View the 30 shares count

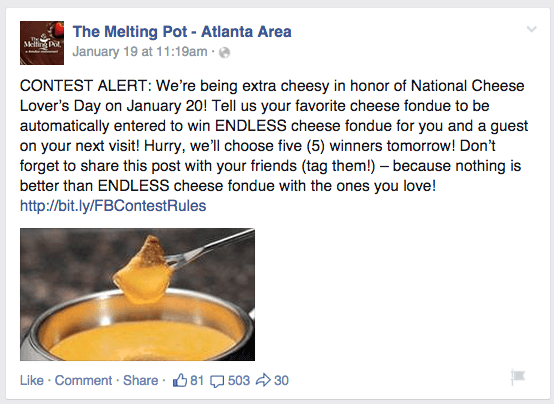click(x=281, y=380)
